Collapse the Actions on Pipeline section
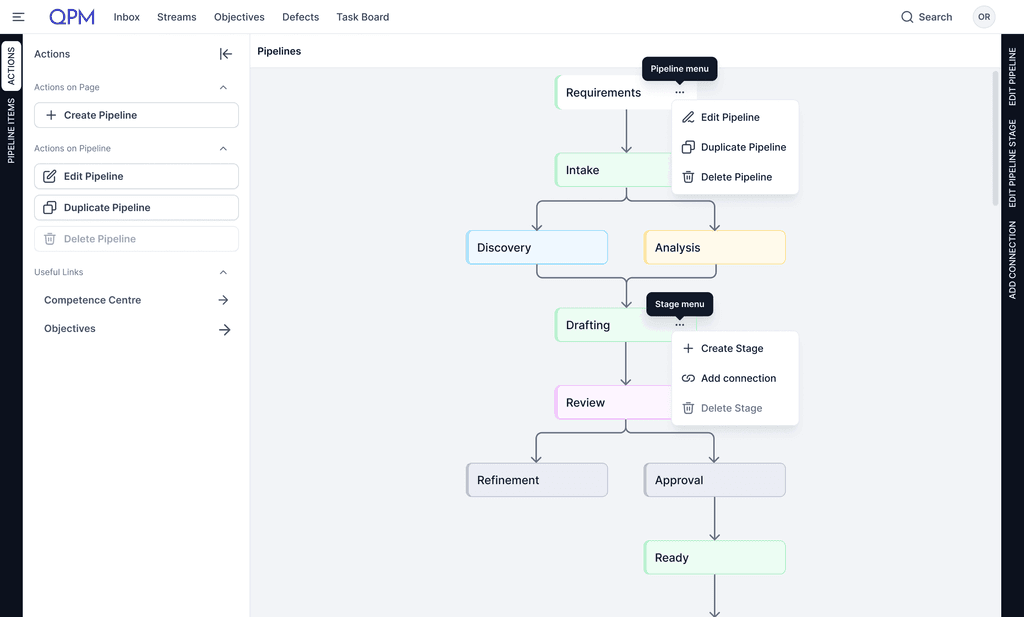Screen dimensions: 1024x617 coord(223,148)
